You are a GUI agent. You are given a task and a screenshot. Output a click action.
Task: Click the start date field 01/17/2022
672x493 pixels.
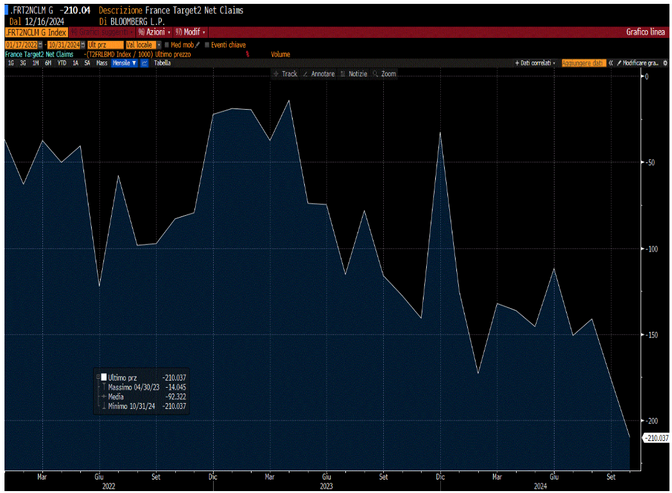click(19, 45)
